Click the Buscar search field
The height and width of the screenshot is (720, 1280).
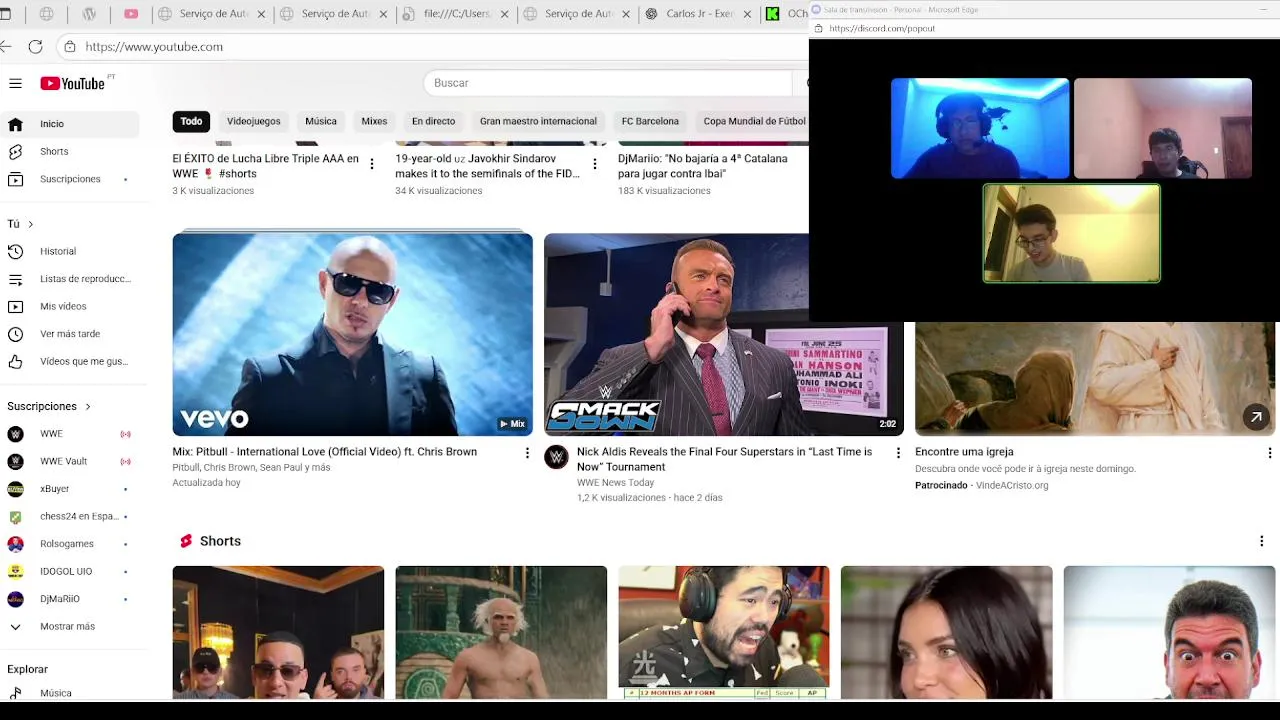click(608, 83)
